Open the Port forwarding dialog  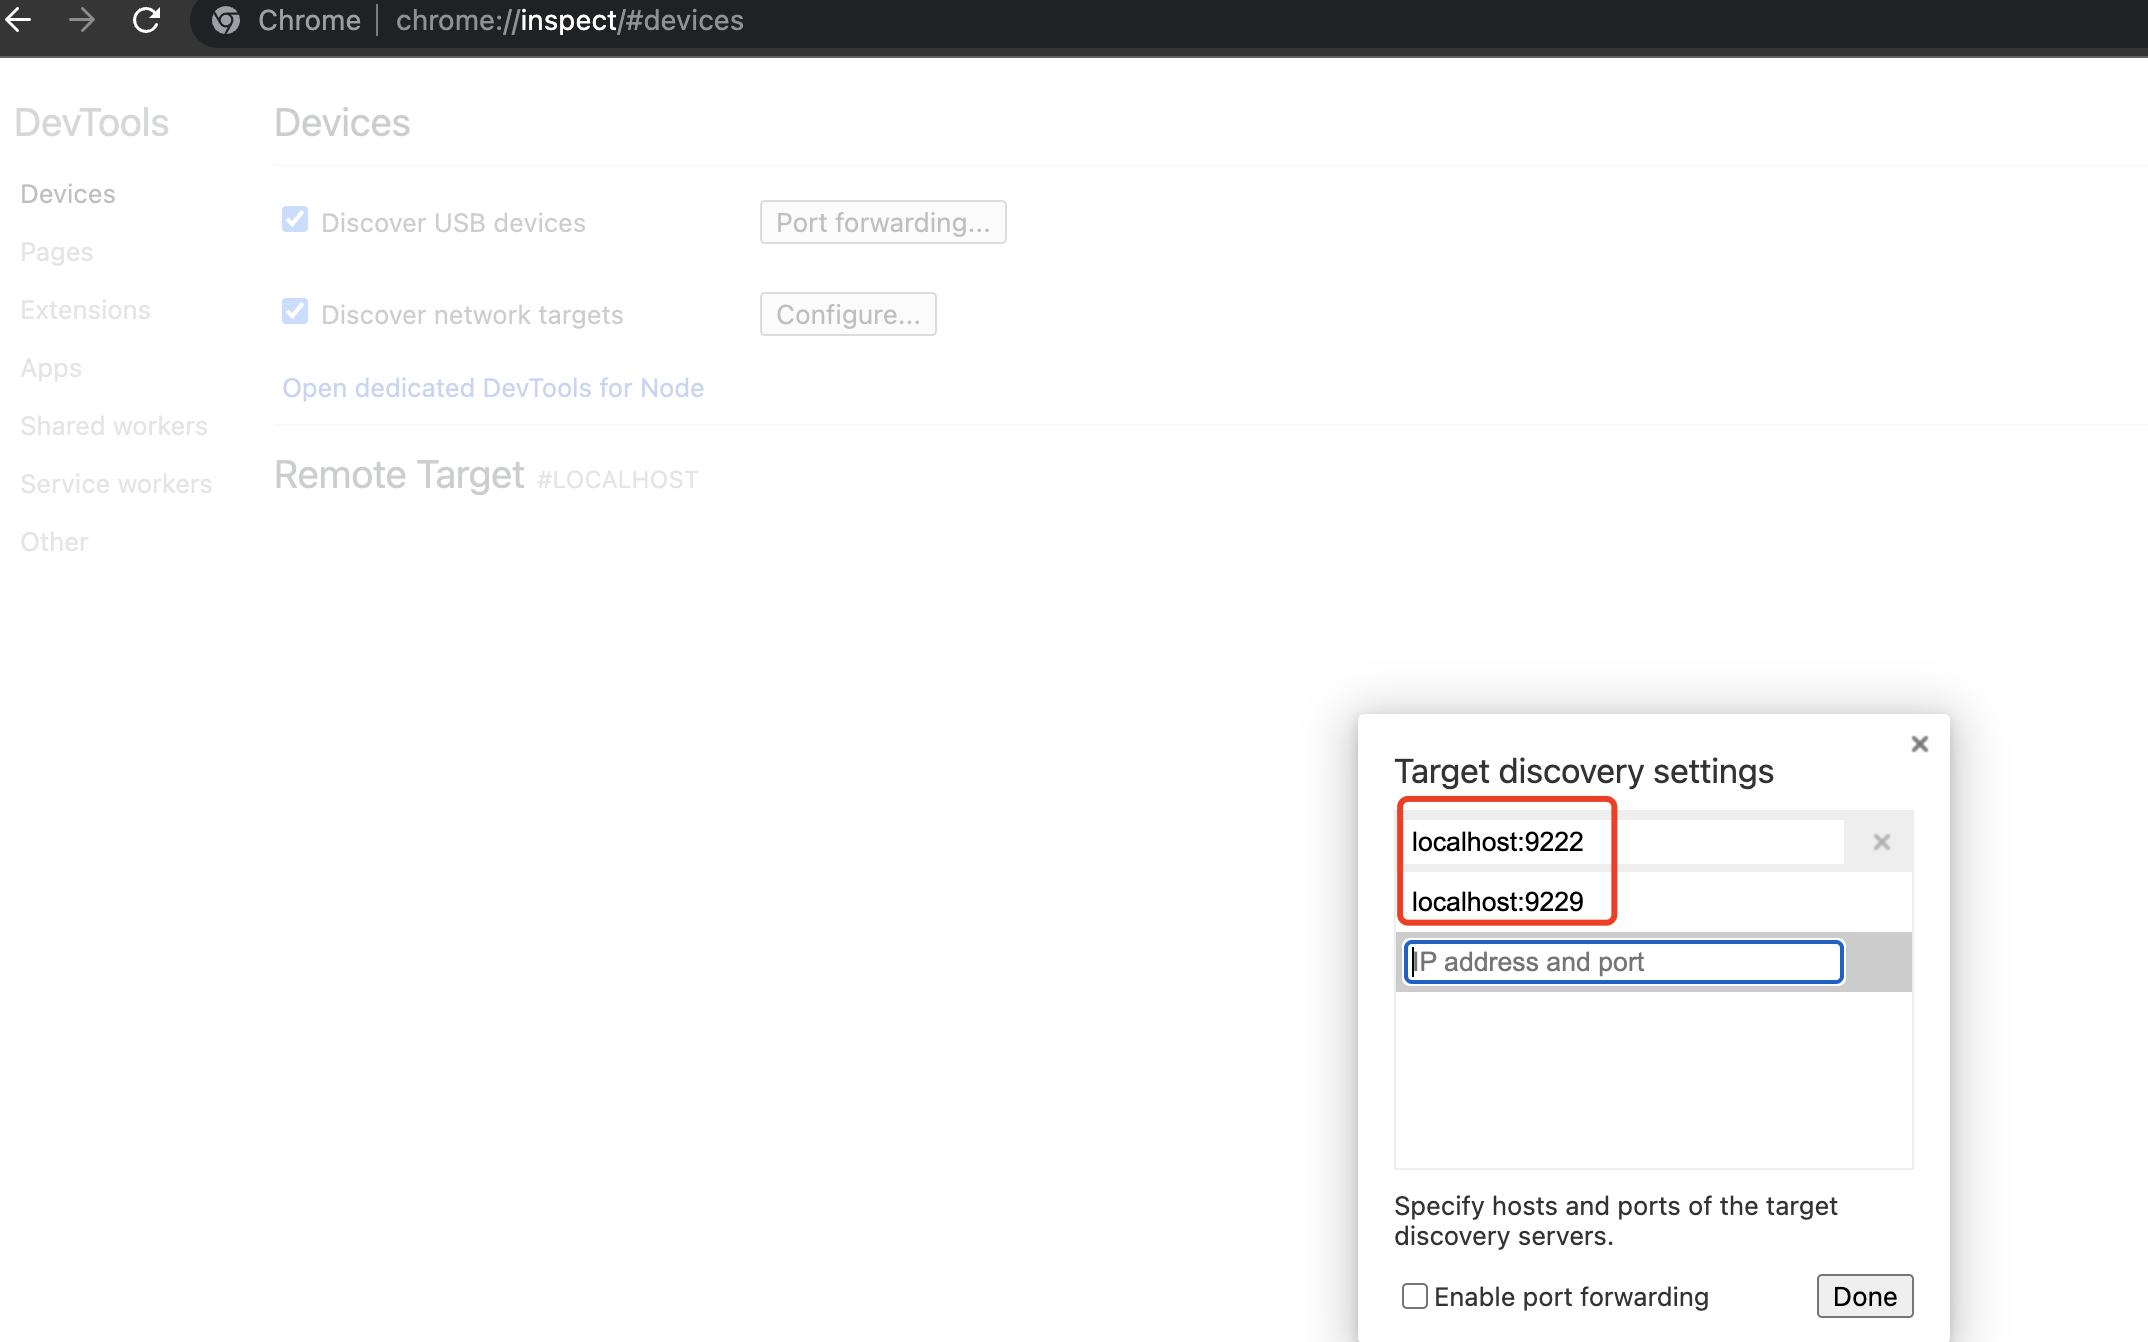pyautogui.click(x=883, y=222)
